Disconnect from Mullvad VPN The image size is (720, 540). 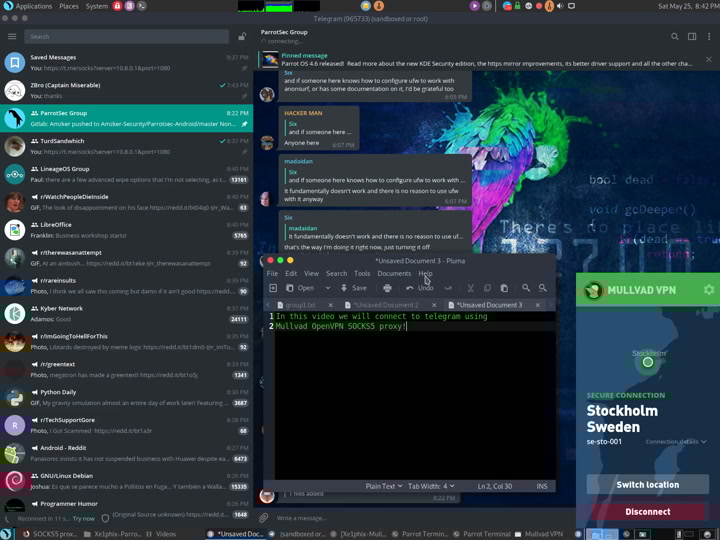[x=647, y=512]
